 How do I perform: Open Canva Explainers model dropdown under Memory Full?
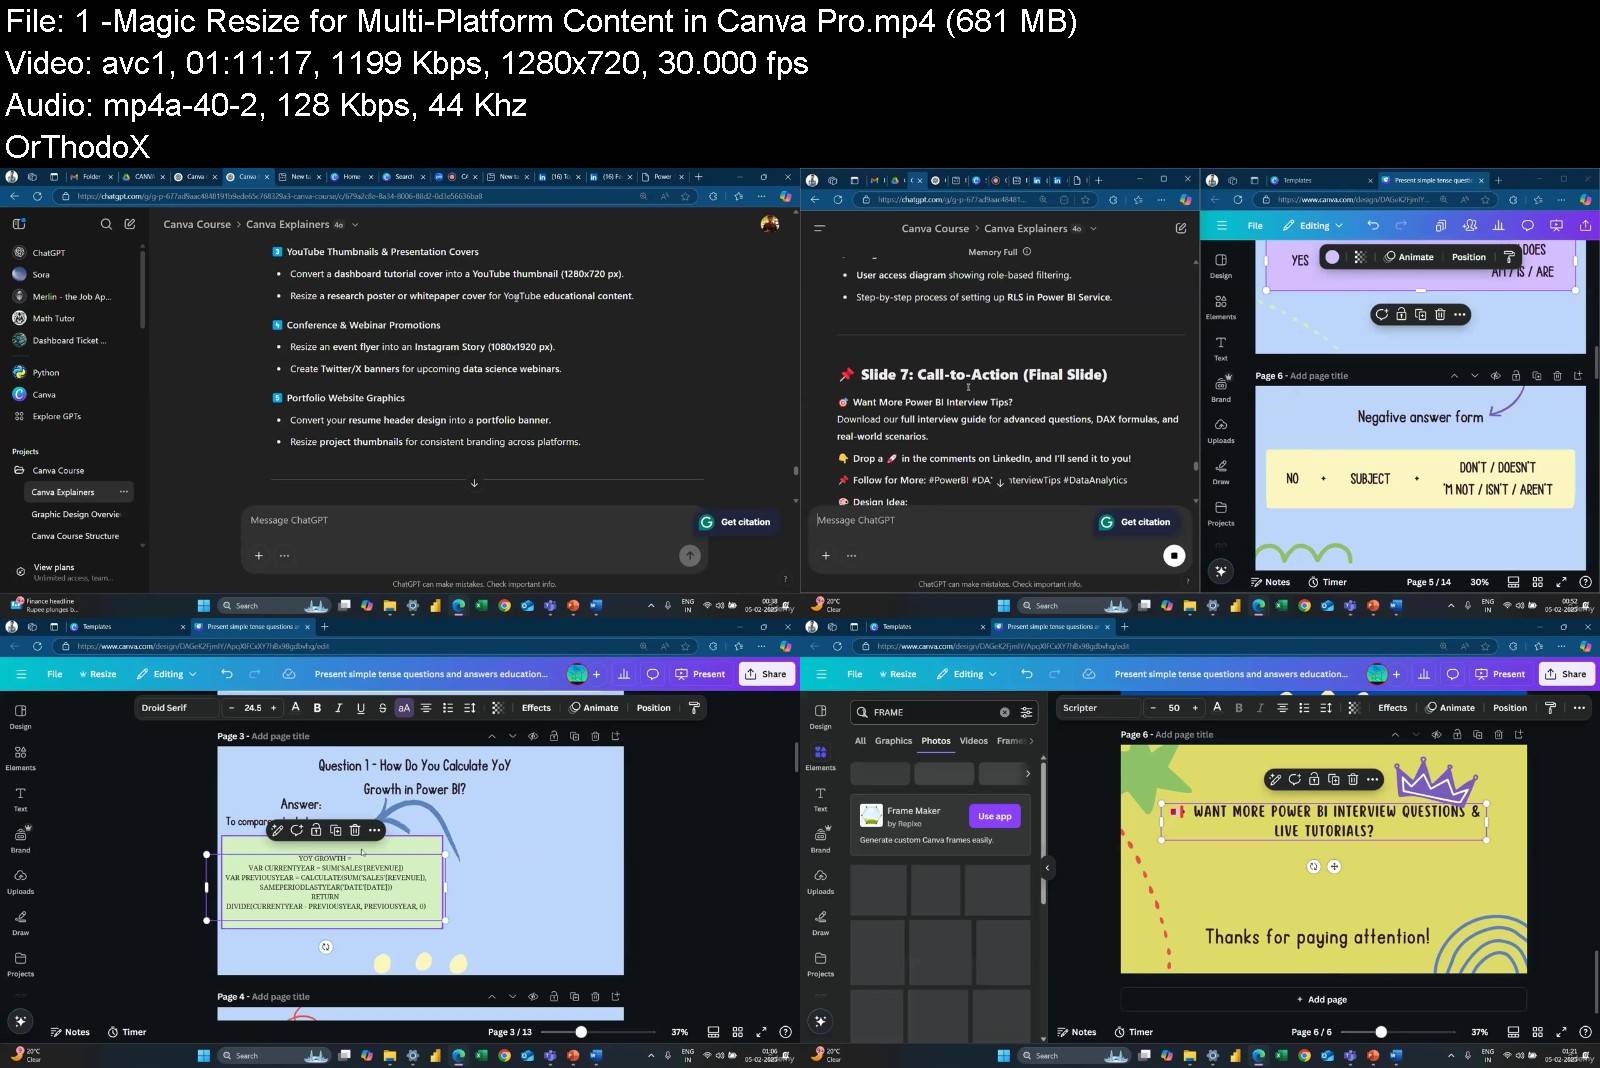(x=1040, y=229)
